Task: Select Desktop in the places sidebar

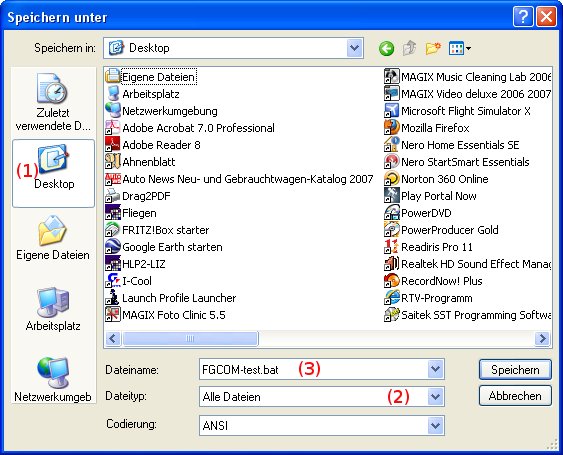Action: point(53,173)
